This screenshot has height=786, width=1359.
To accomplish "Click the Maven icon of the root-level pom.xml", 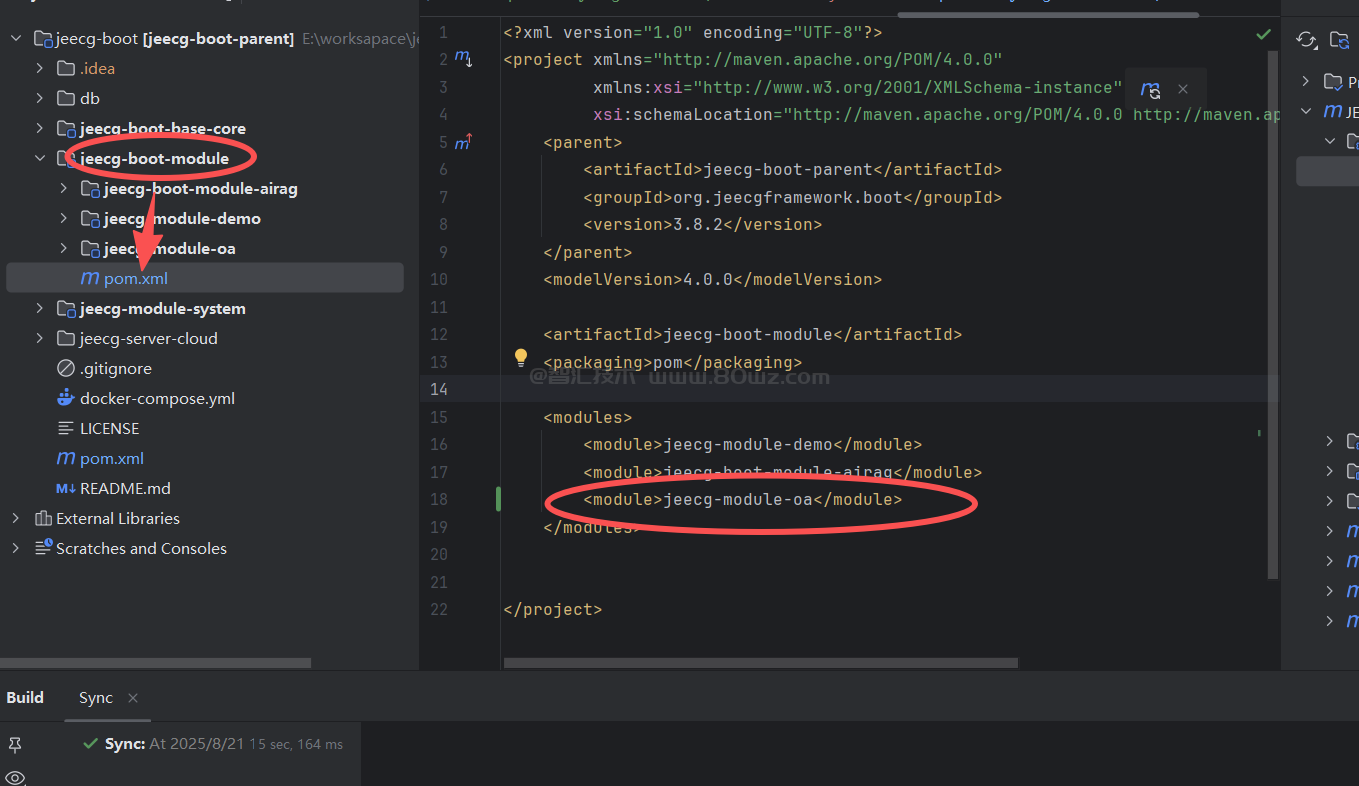I will click(66, 458).
